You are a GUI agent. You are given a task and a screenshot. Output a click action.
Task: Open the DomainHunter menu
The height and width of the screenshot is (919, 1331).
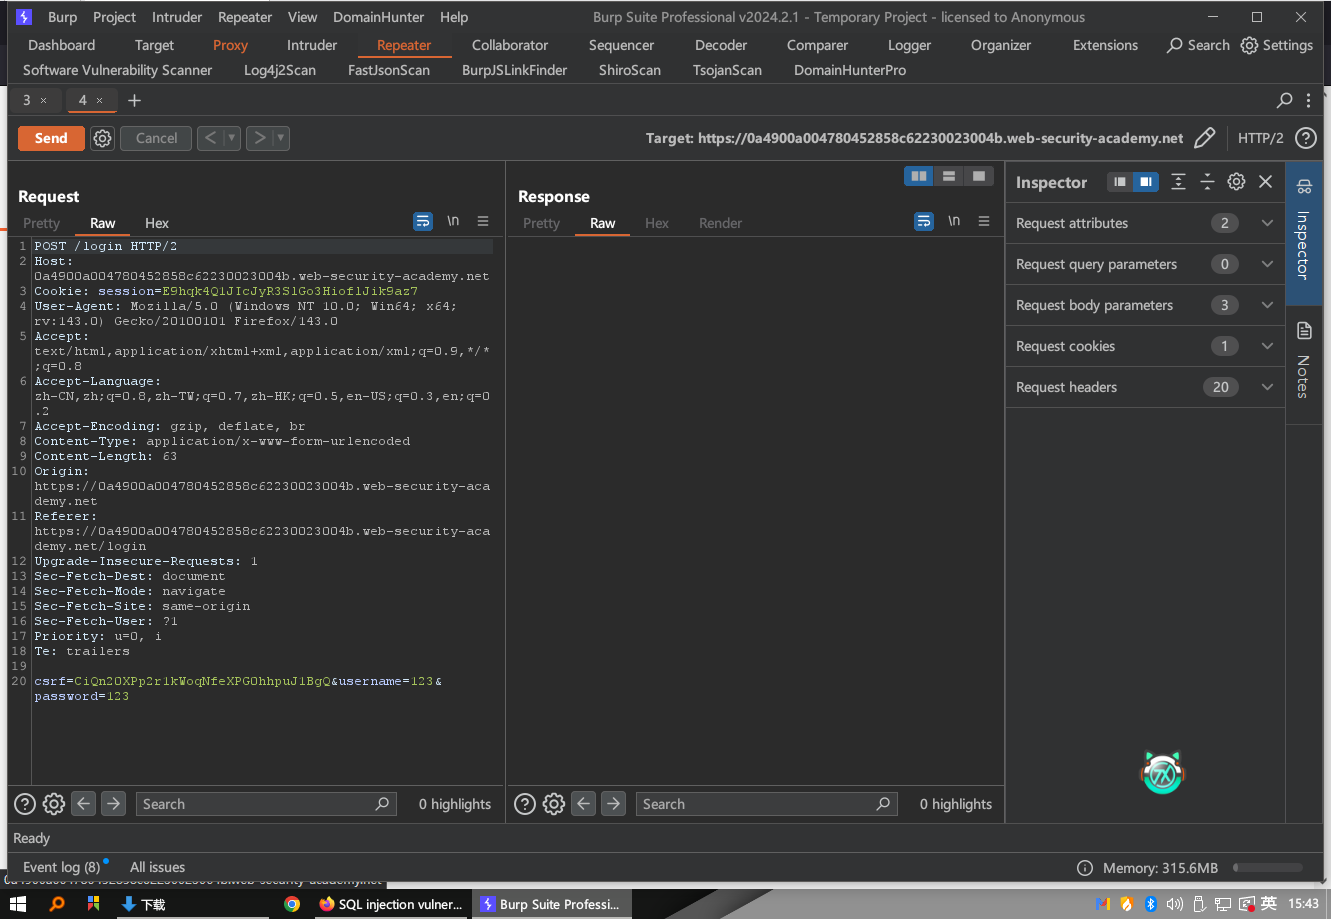pos(378,17)
